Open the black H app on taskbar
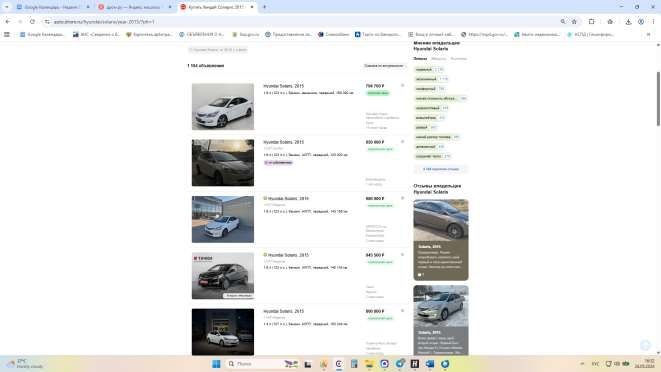 coord(415,364)
